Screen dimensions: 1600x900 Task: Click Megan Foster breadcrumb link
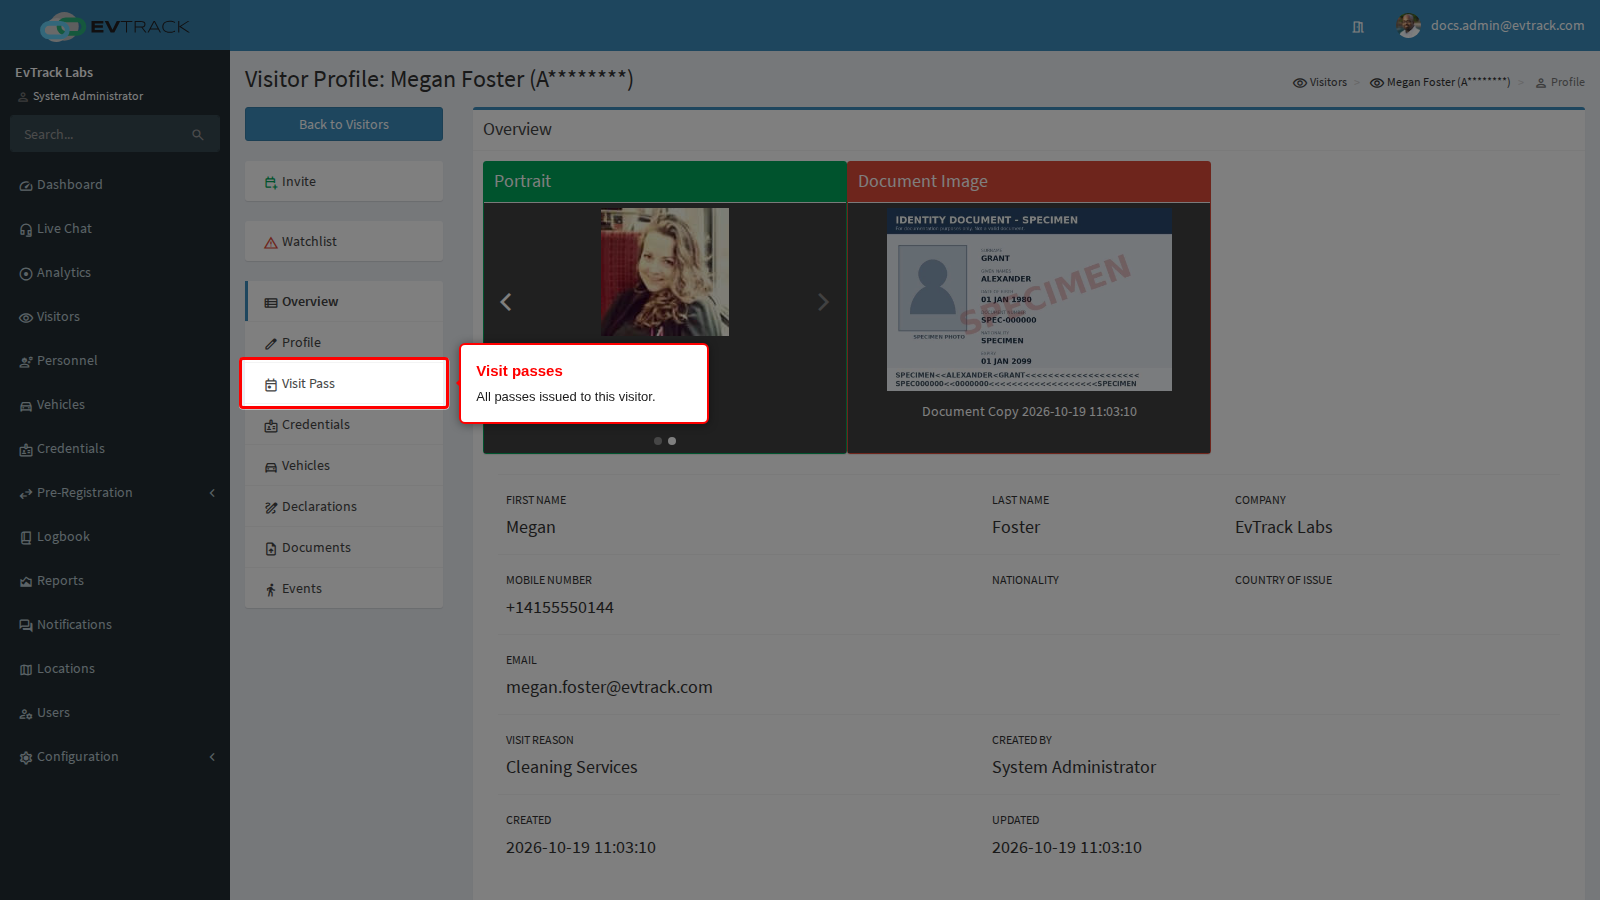tap(1440, 83)
